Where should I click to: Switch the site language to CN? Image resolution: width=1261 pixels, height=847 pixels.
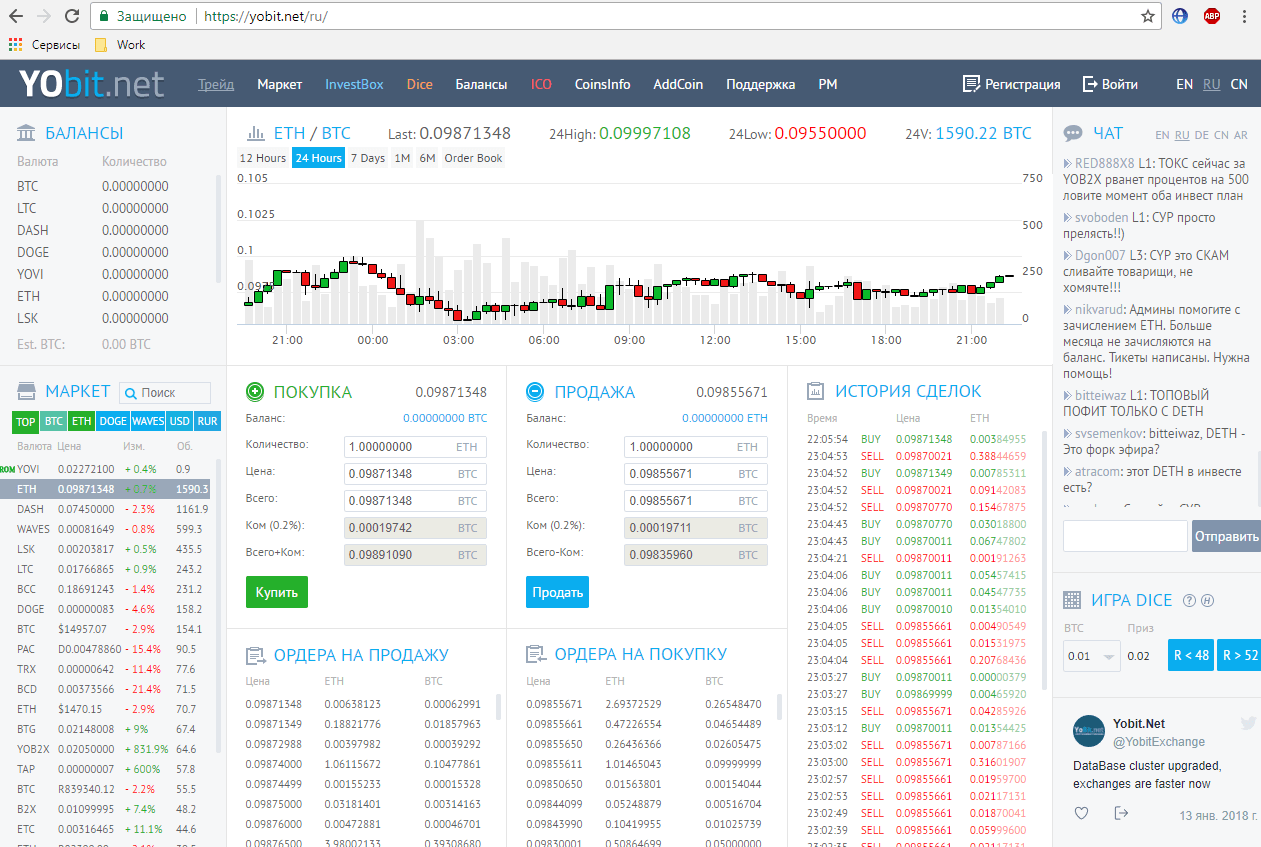[1239, 85]
